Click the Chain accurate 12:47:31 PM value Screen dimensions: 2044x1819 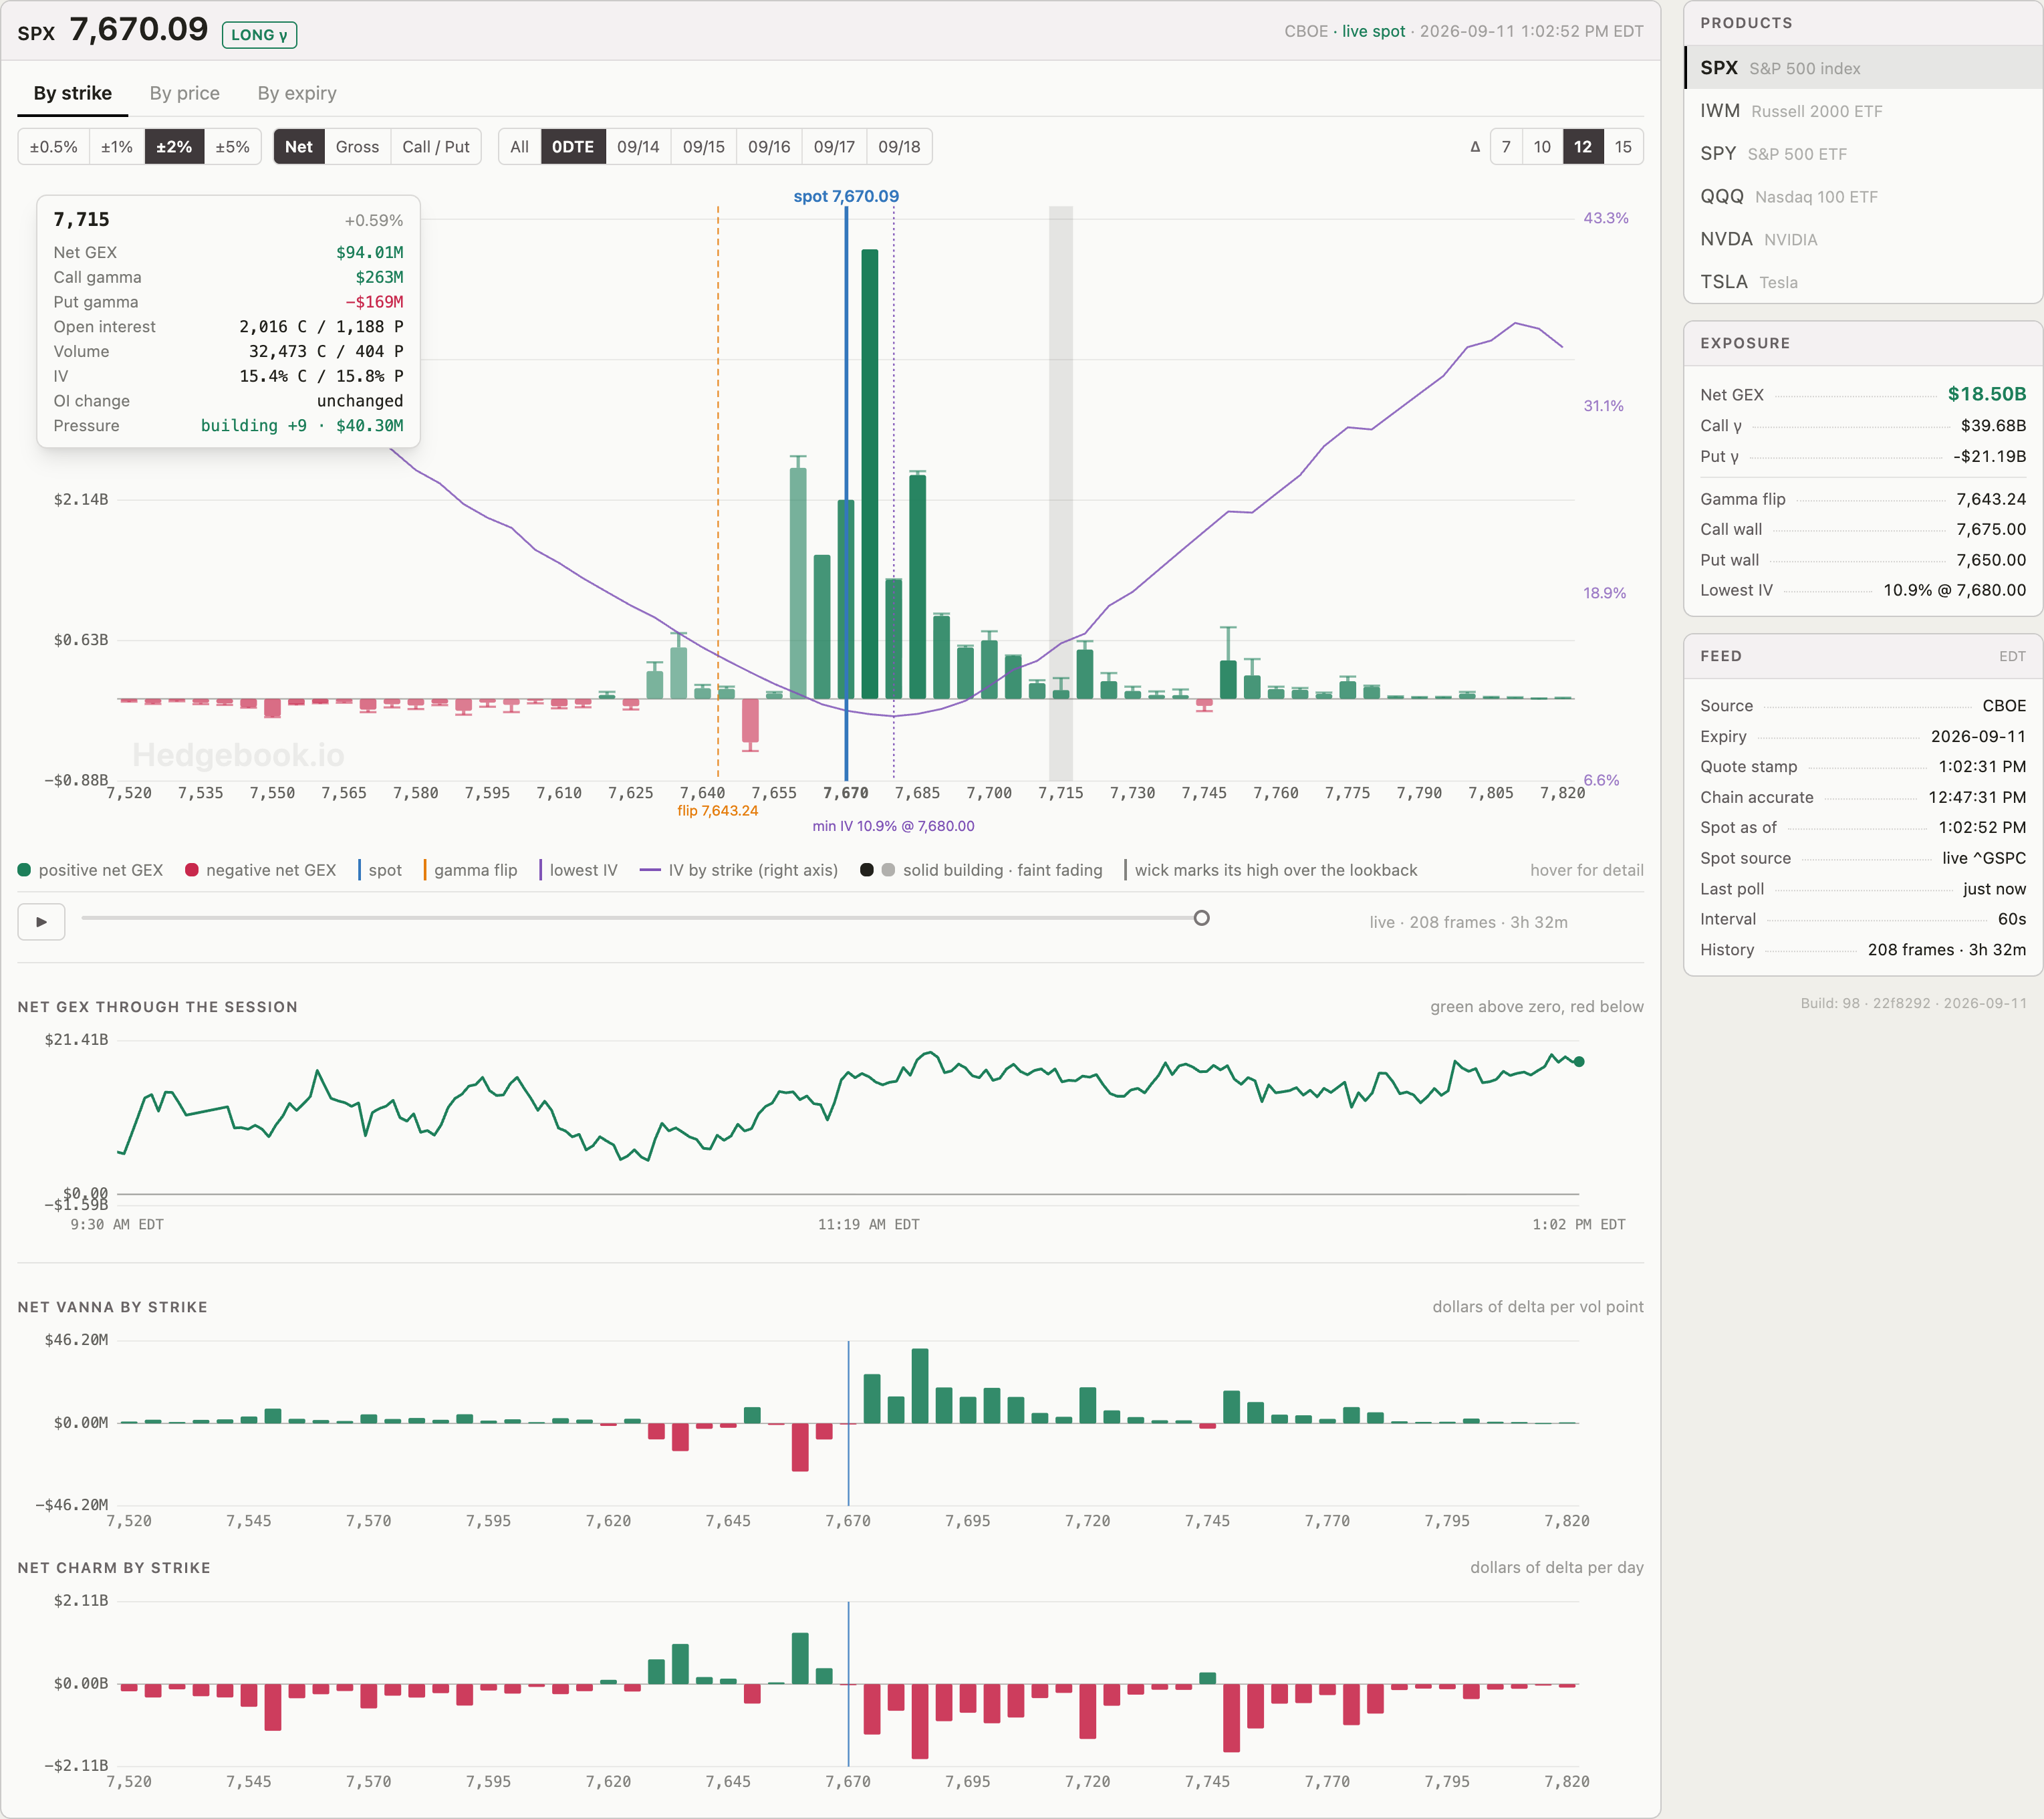[1977, 797]
